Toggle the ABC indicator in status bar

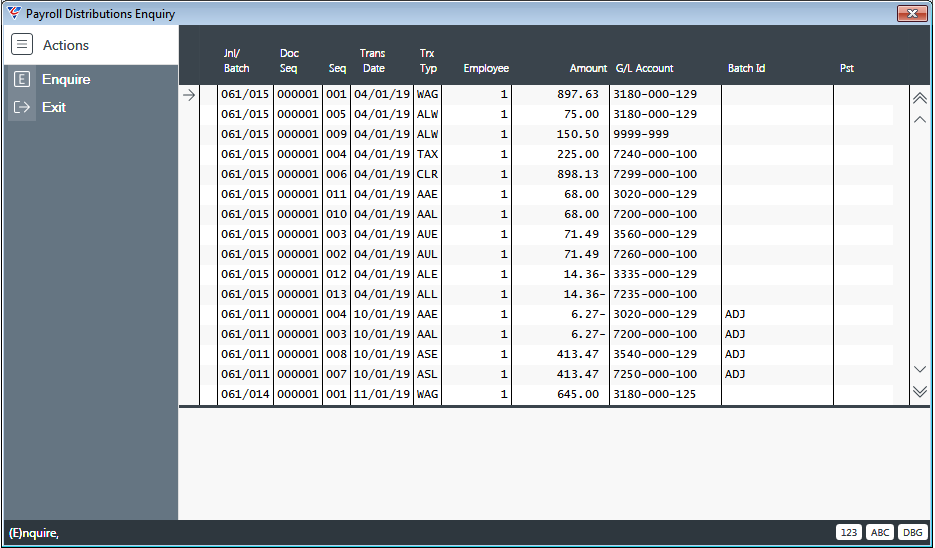880,532
